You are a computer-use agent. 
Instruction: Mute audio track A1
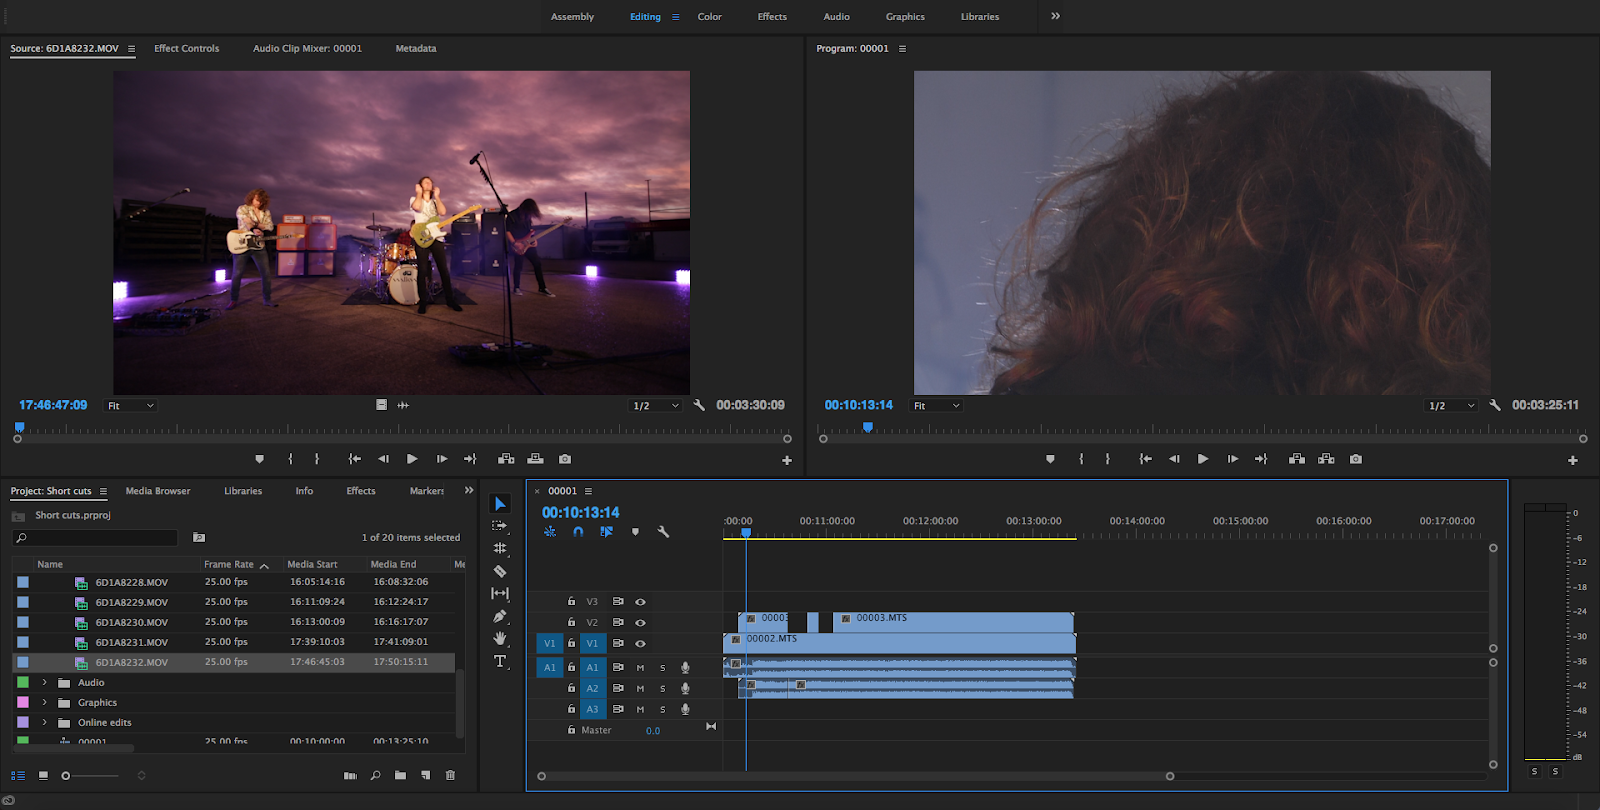640,667
